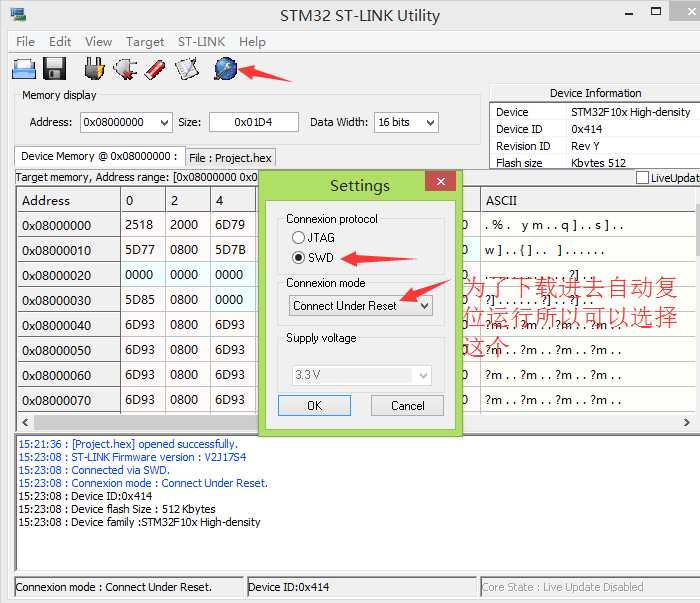Click Device Information value 'Rev Y'
This screenshot has width=700, height=603.
tap(585, 146)
